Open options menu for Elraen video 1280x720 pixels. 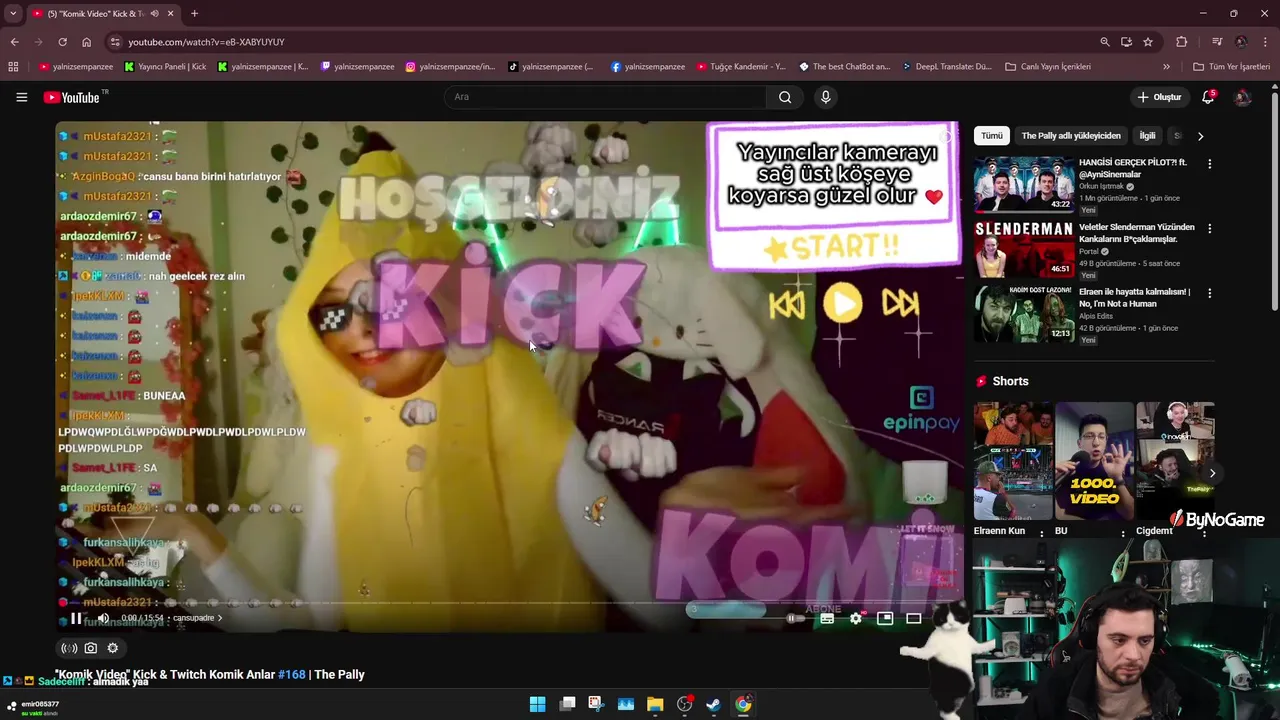1209,294
